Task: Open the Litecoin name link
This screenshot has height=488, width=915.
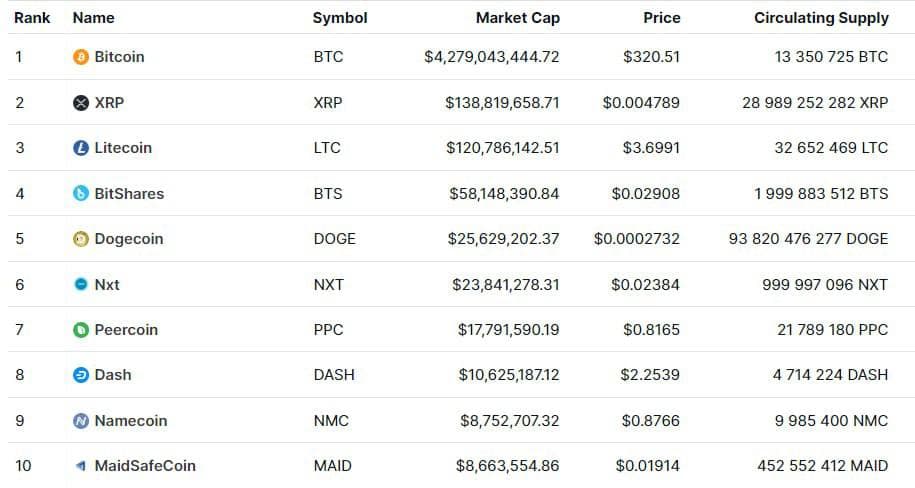Action: [123, 148]
